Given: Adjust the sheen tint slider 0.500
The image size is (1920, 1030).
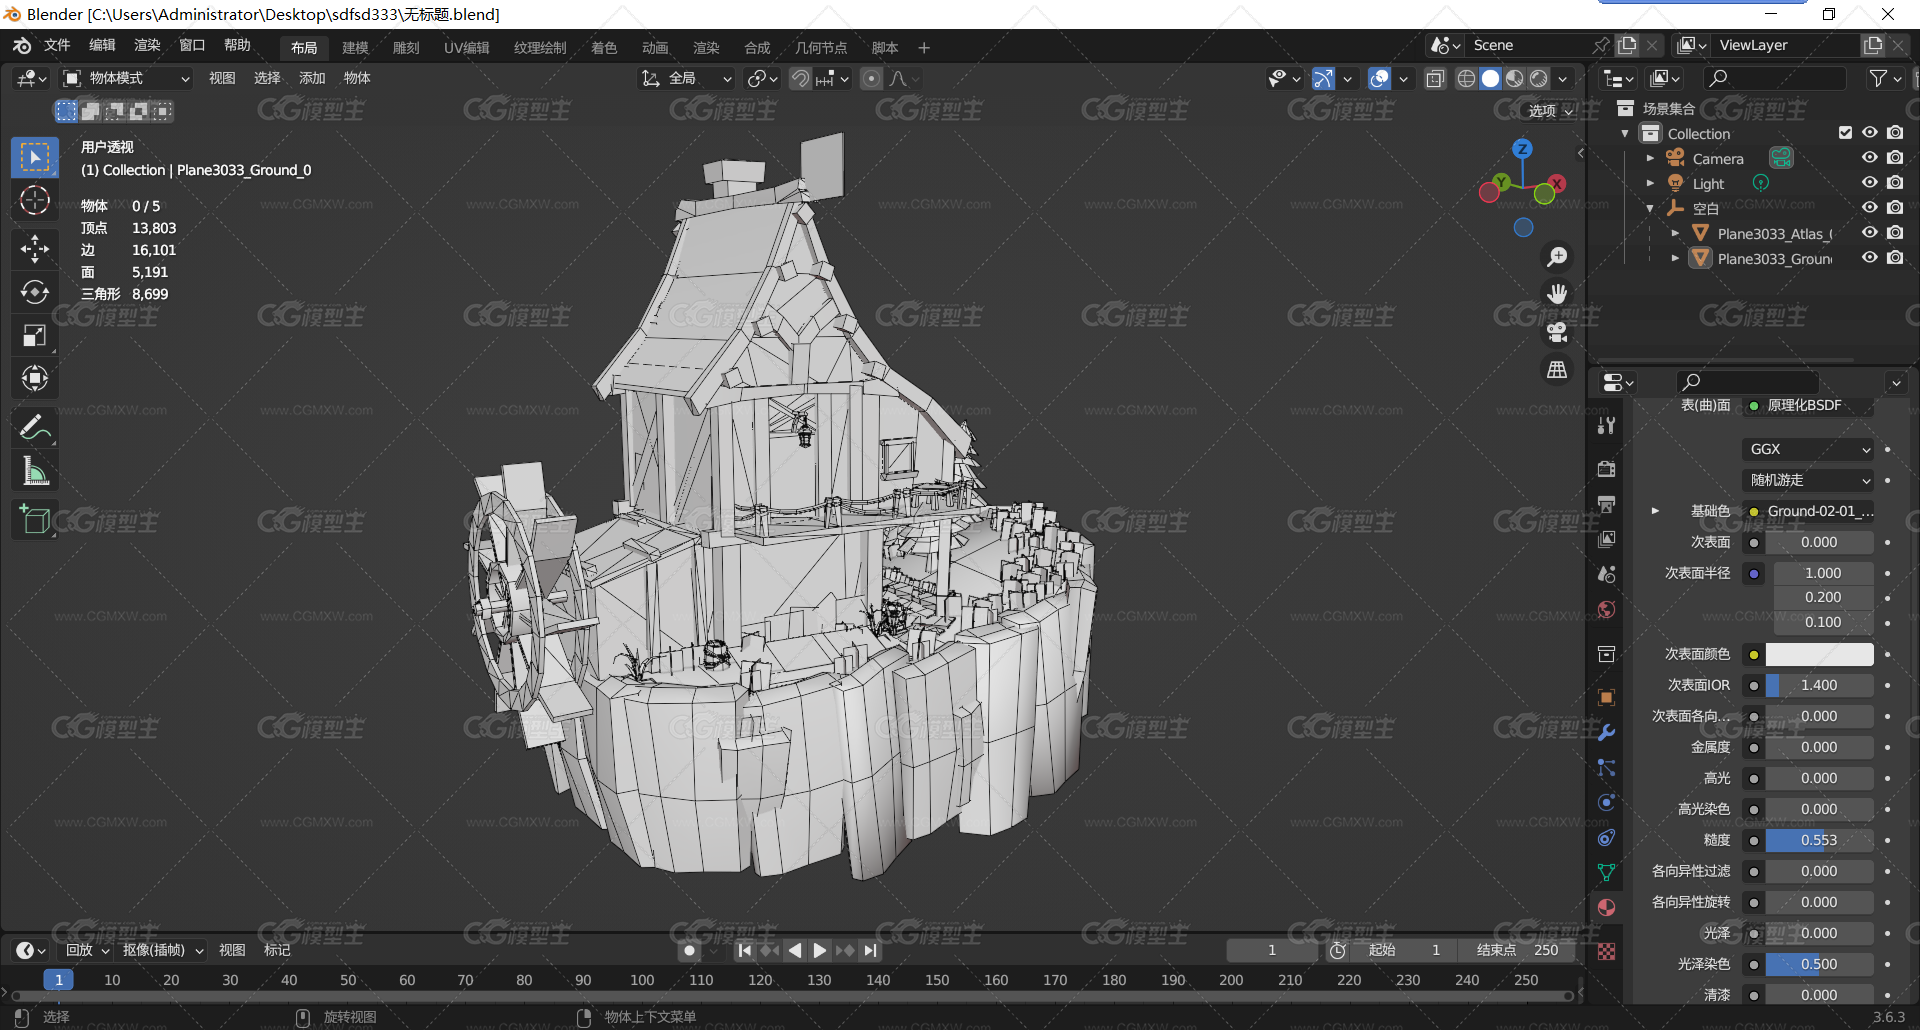Looking at the screenshot, I should (x=1819, y=964).
